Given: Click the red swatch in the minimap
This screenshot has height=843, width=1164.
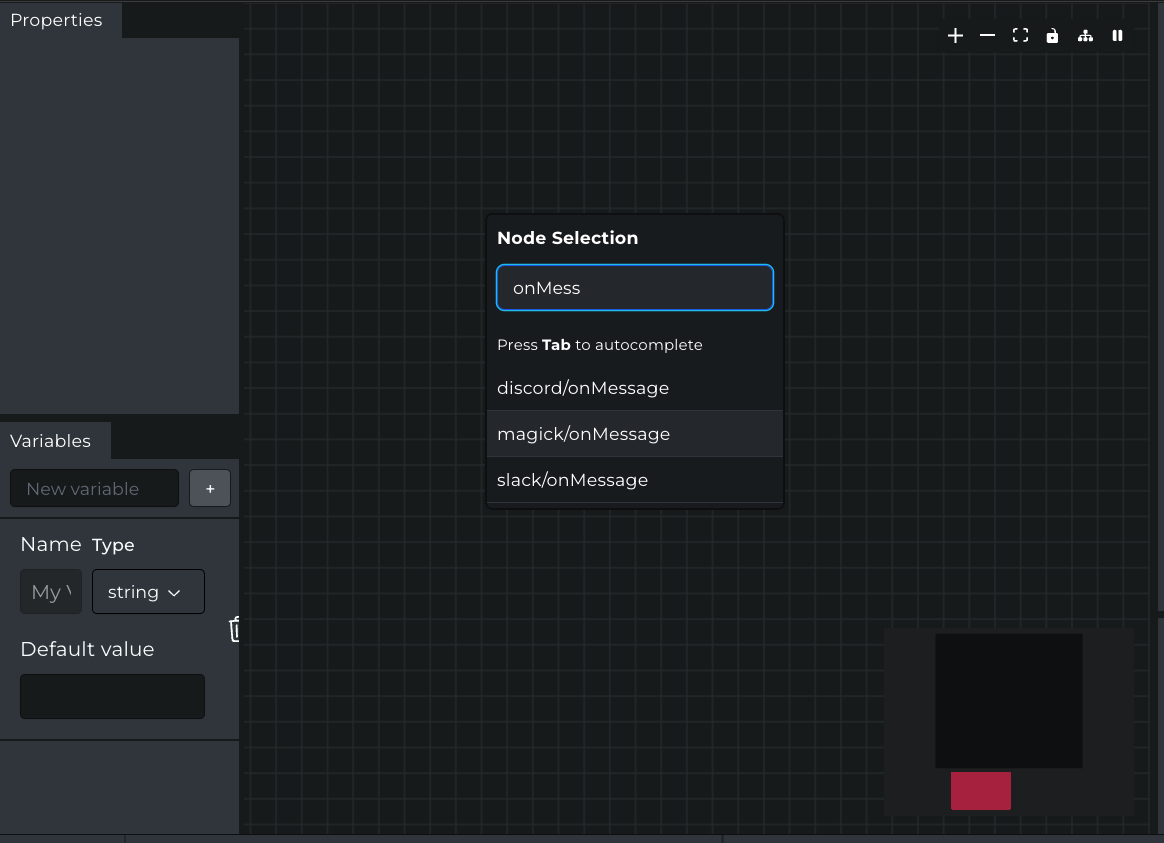Looking at the screenshot, I should 981,791.
